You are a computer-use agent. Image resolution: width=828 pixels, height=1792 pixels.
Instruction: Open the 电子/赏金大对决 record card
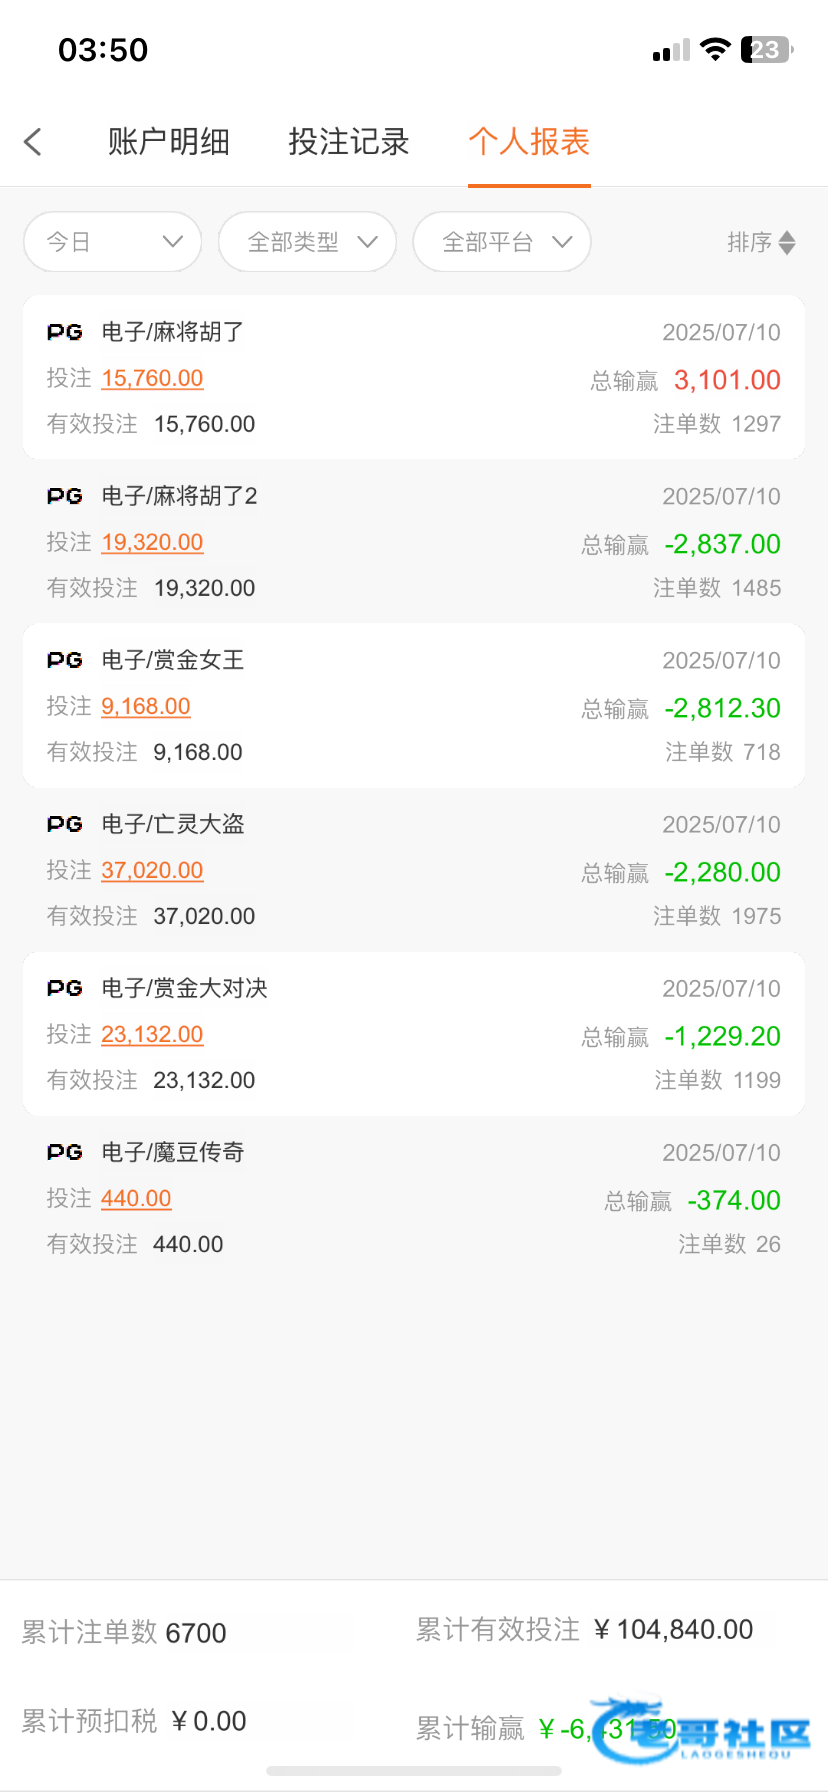[414, 1034]
